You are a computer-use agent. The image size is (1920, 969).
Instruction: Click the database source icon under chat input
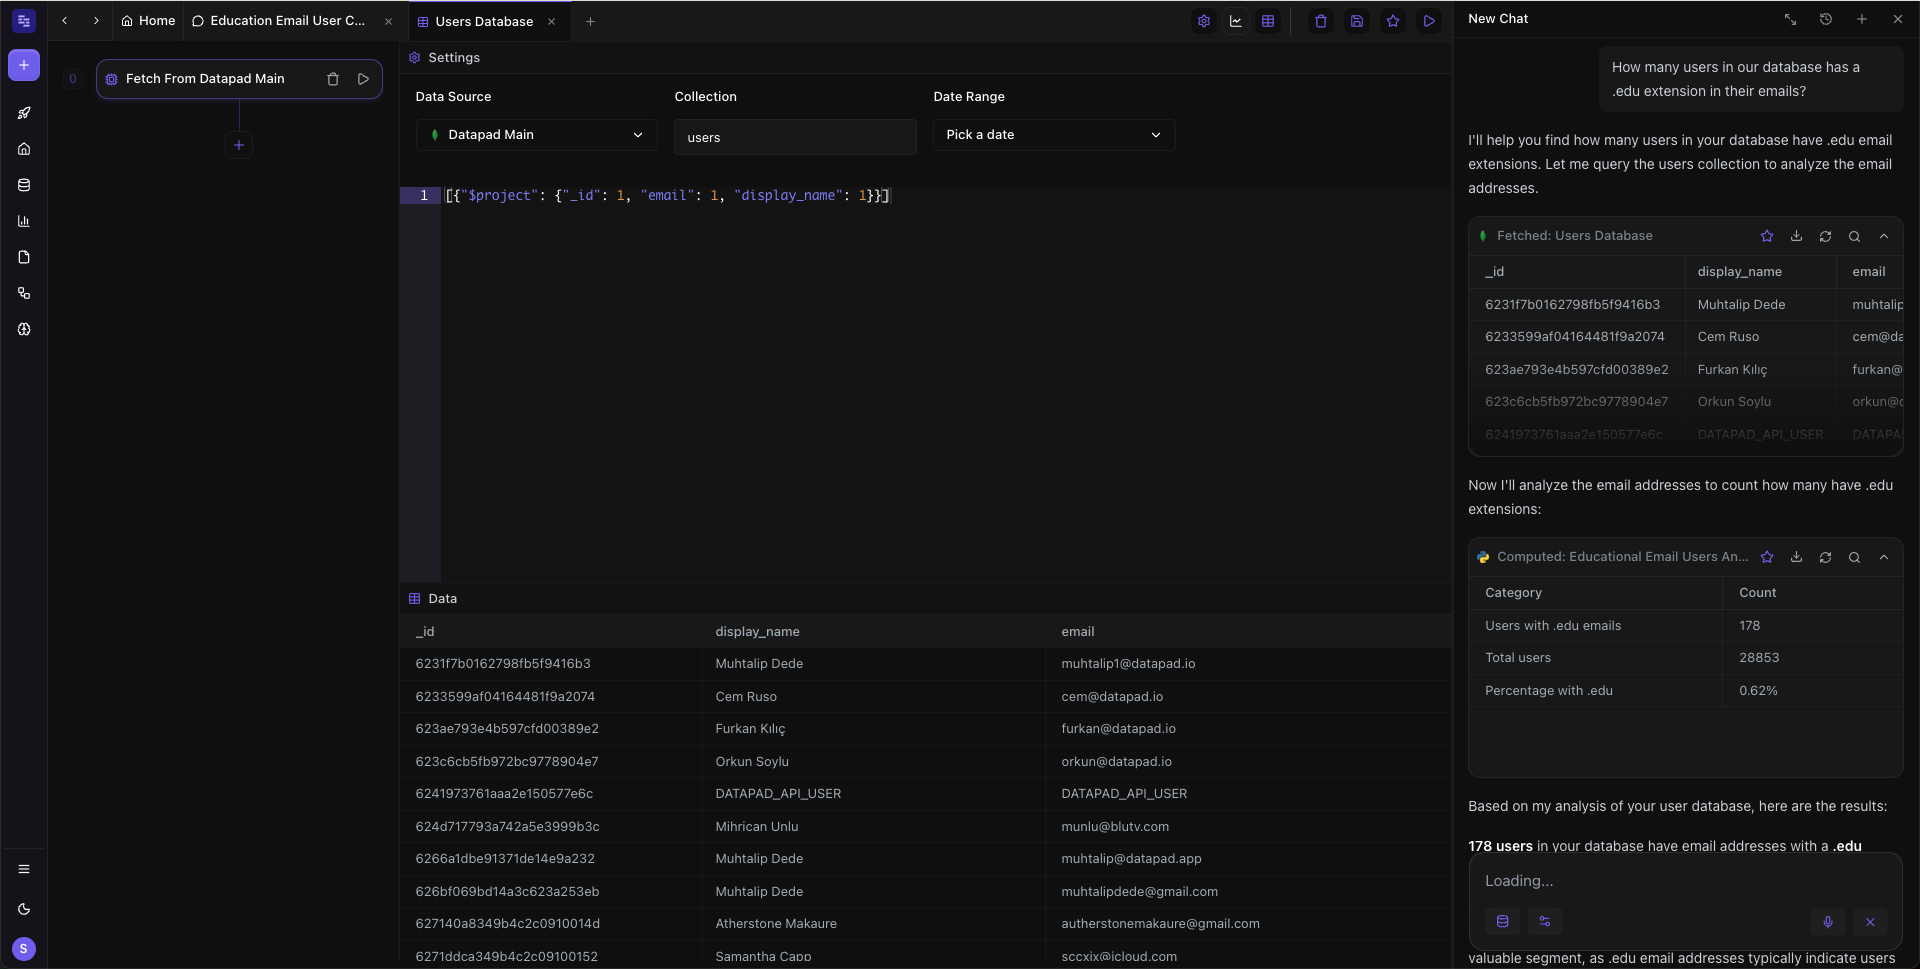click(1502, 922)
